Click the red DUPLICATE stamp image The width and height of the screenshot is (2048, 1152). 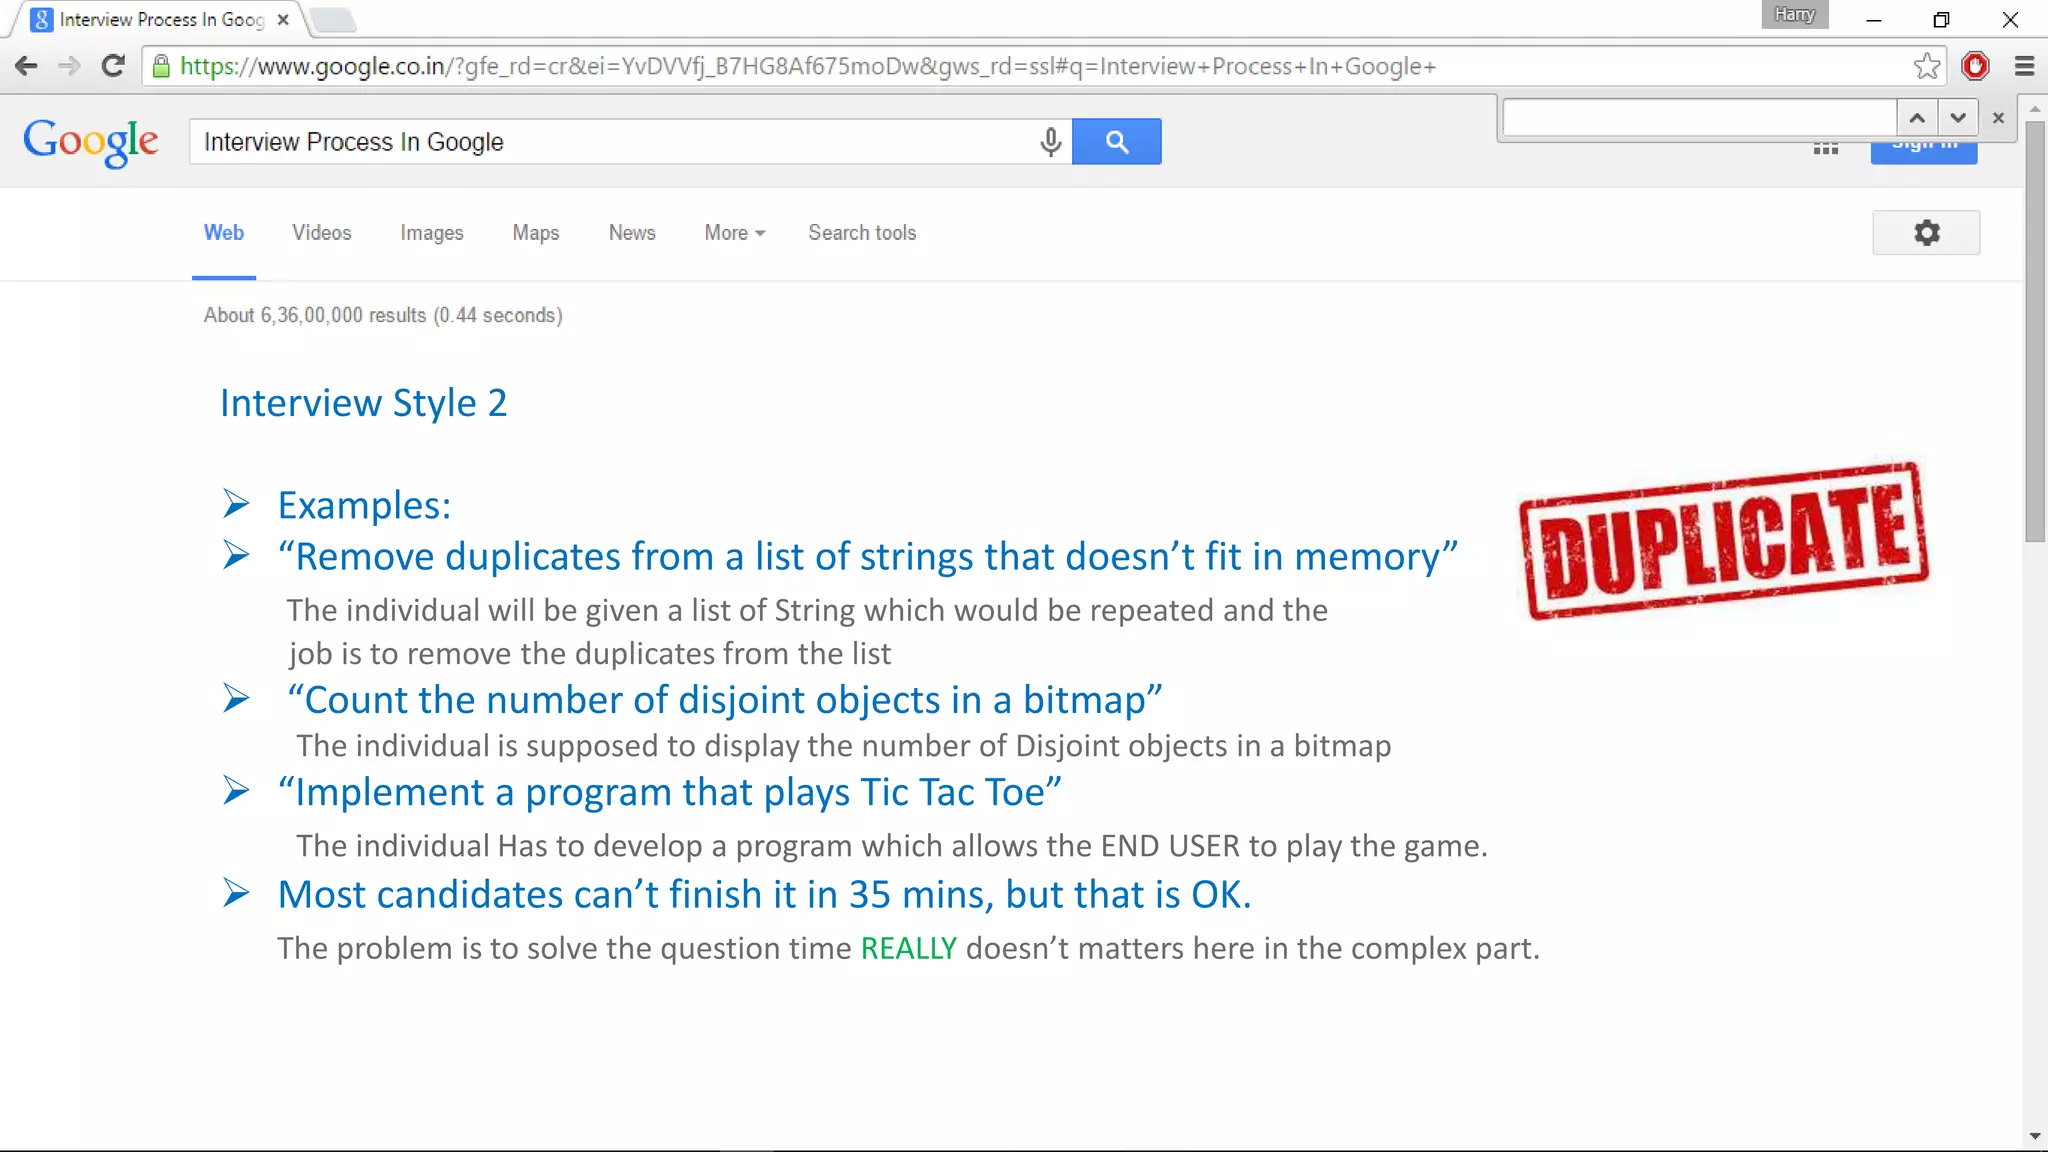point(1724,540)
